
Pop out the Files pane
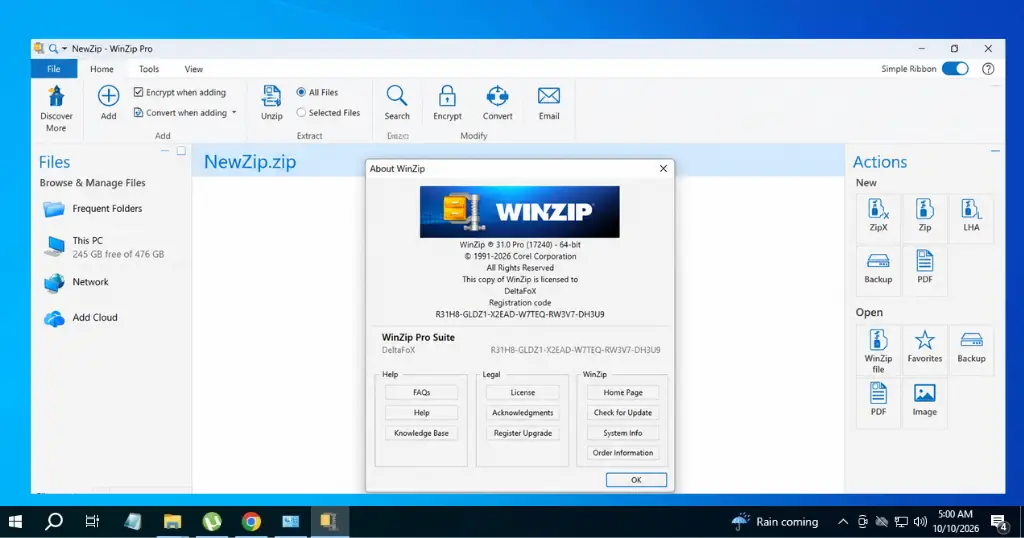pos(181,151)
